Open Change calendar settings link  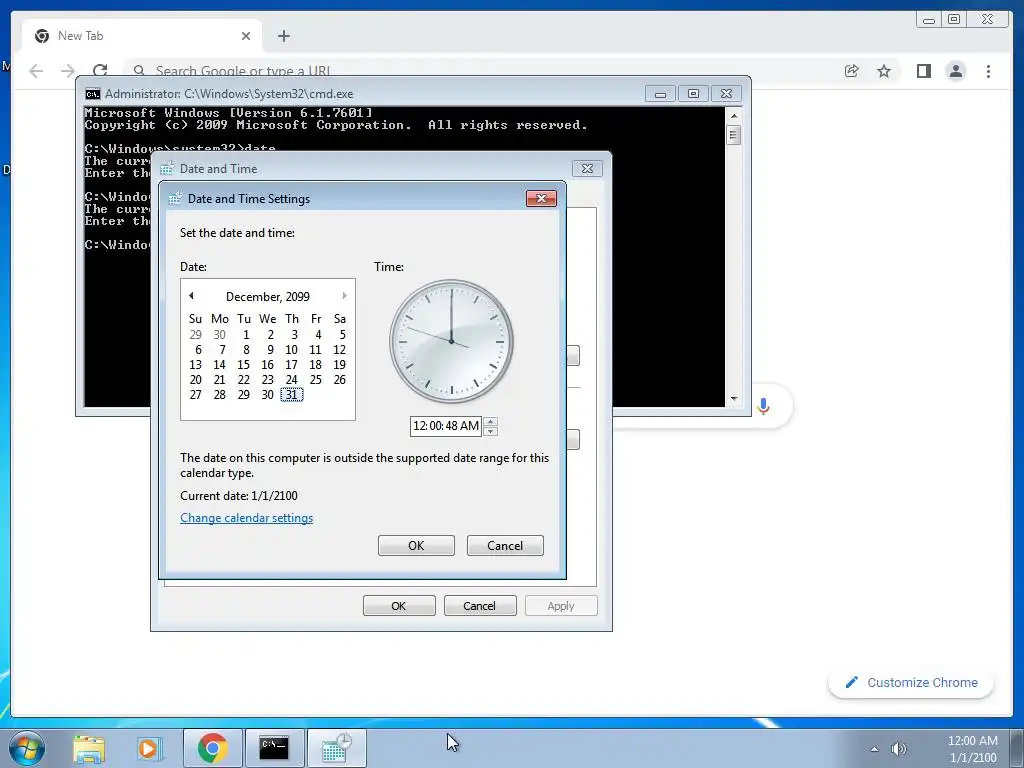[246, 518]
